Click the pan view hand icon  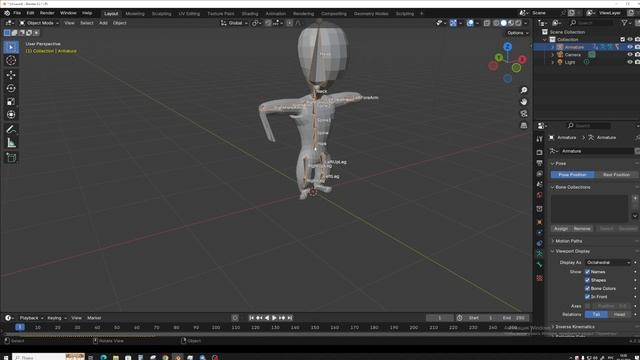tap(524, 102)
